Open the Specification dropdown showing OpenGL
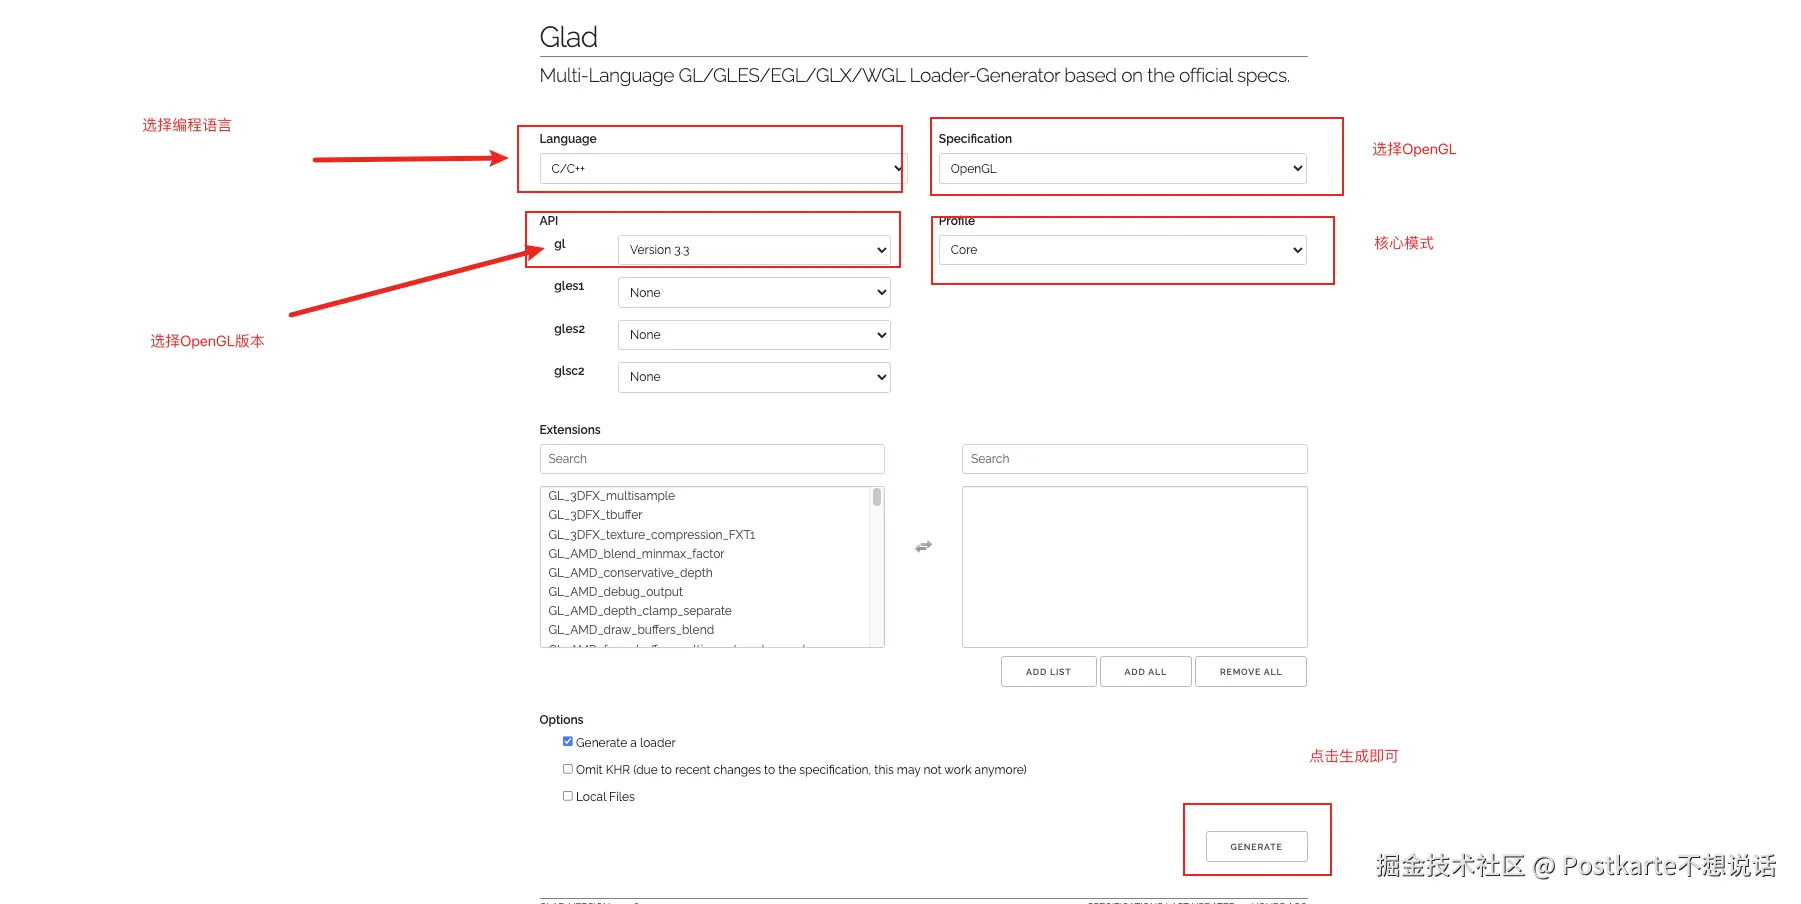Image resolution: width=1801 pixels, height=904 pixels. (1123, 168)
